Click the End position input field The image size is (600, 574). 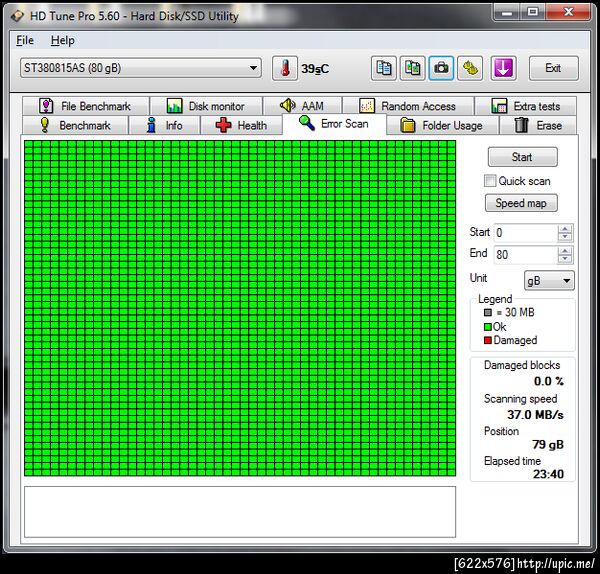point(526,254)
